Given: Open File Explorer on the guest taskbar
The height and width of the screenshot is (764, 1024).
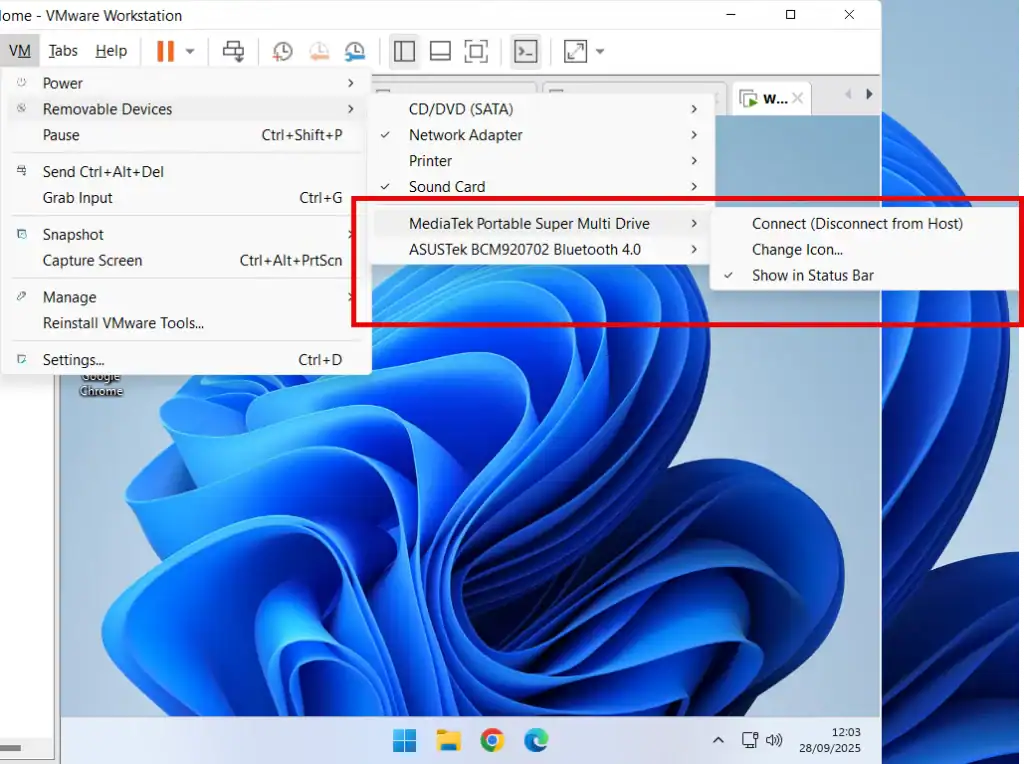Looking at the screenshot, I should 449,740.
